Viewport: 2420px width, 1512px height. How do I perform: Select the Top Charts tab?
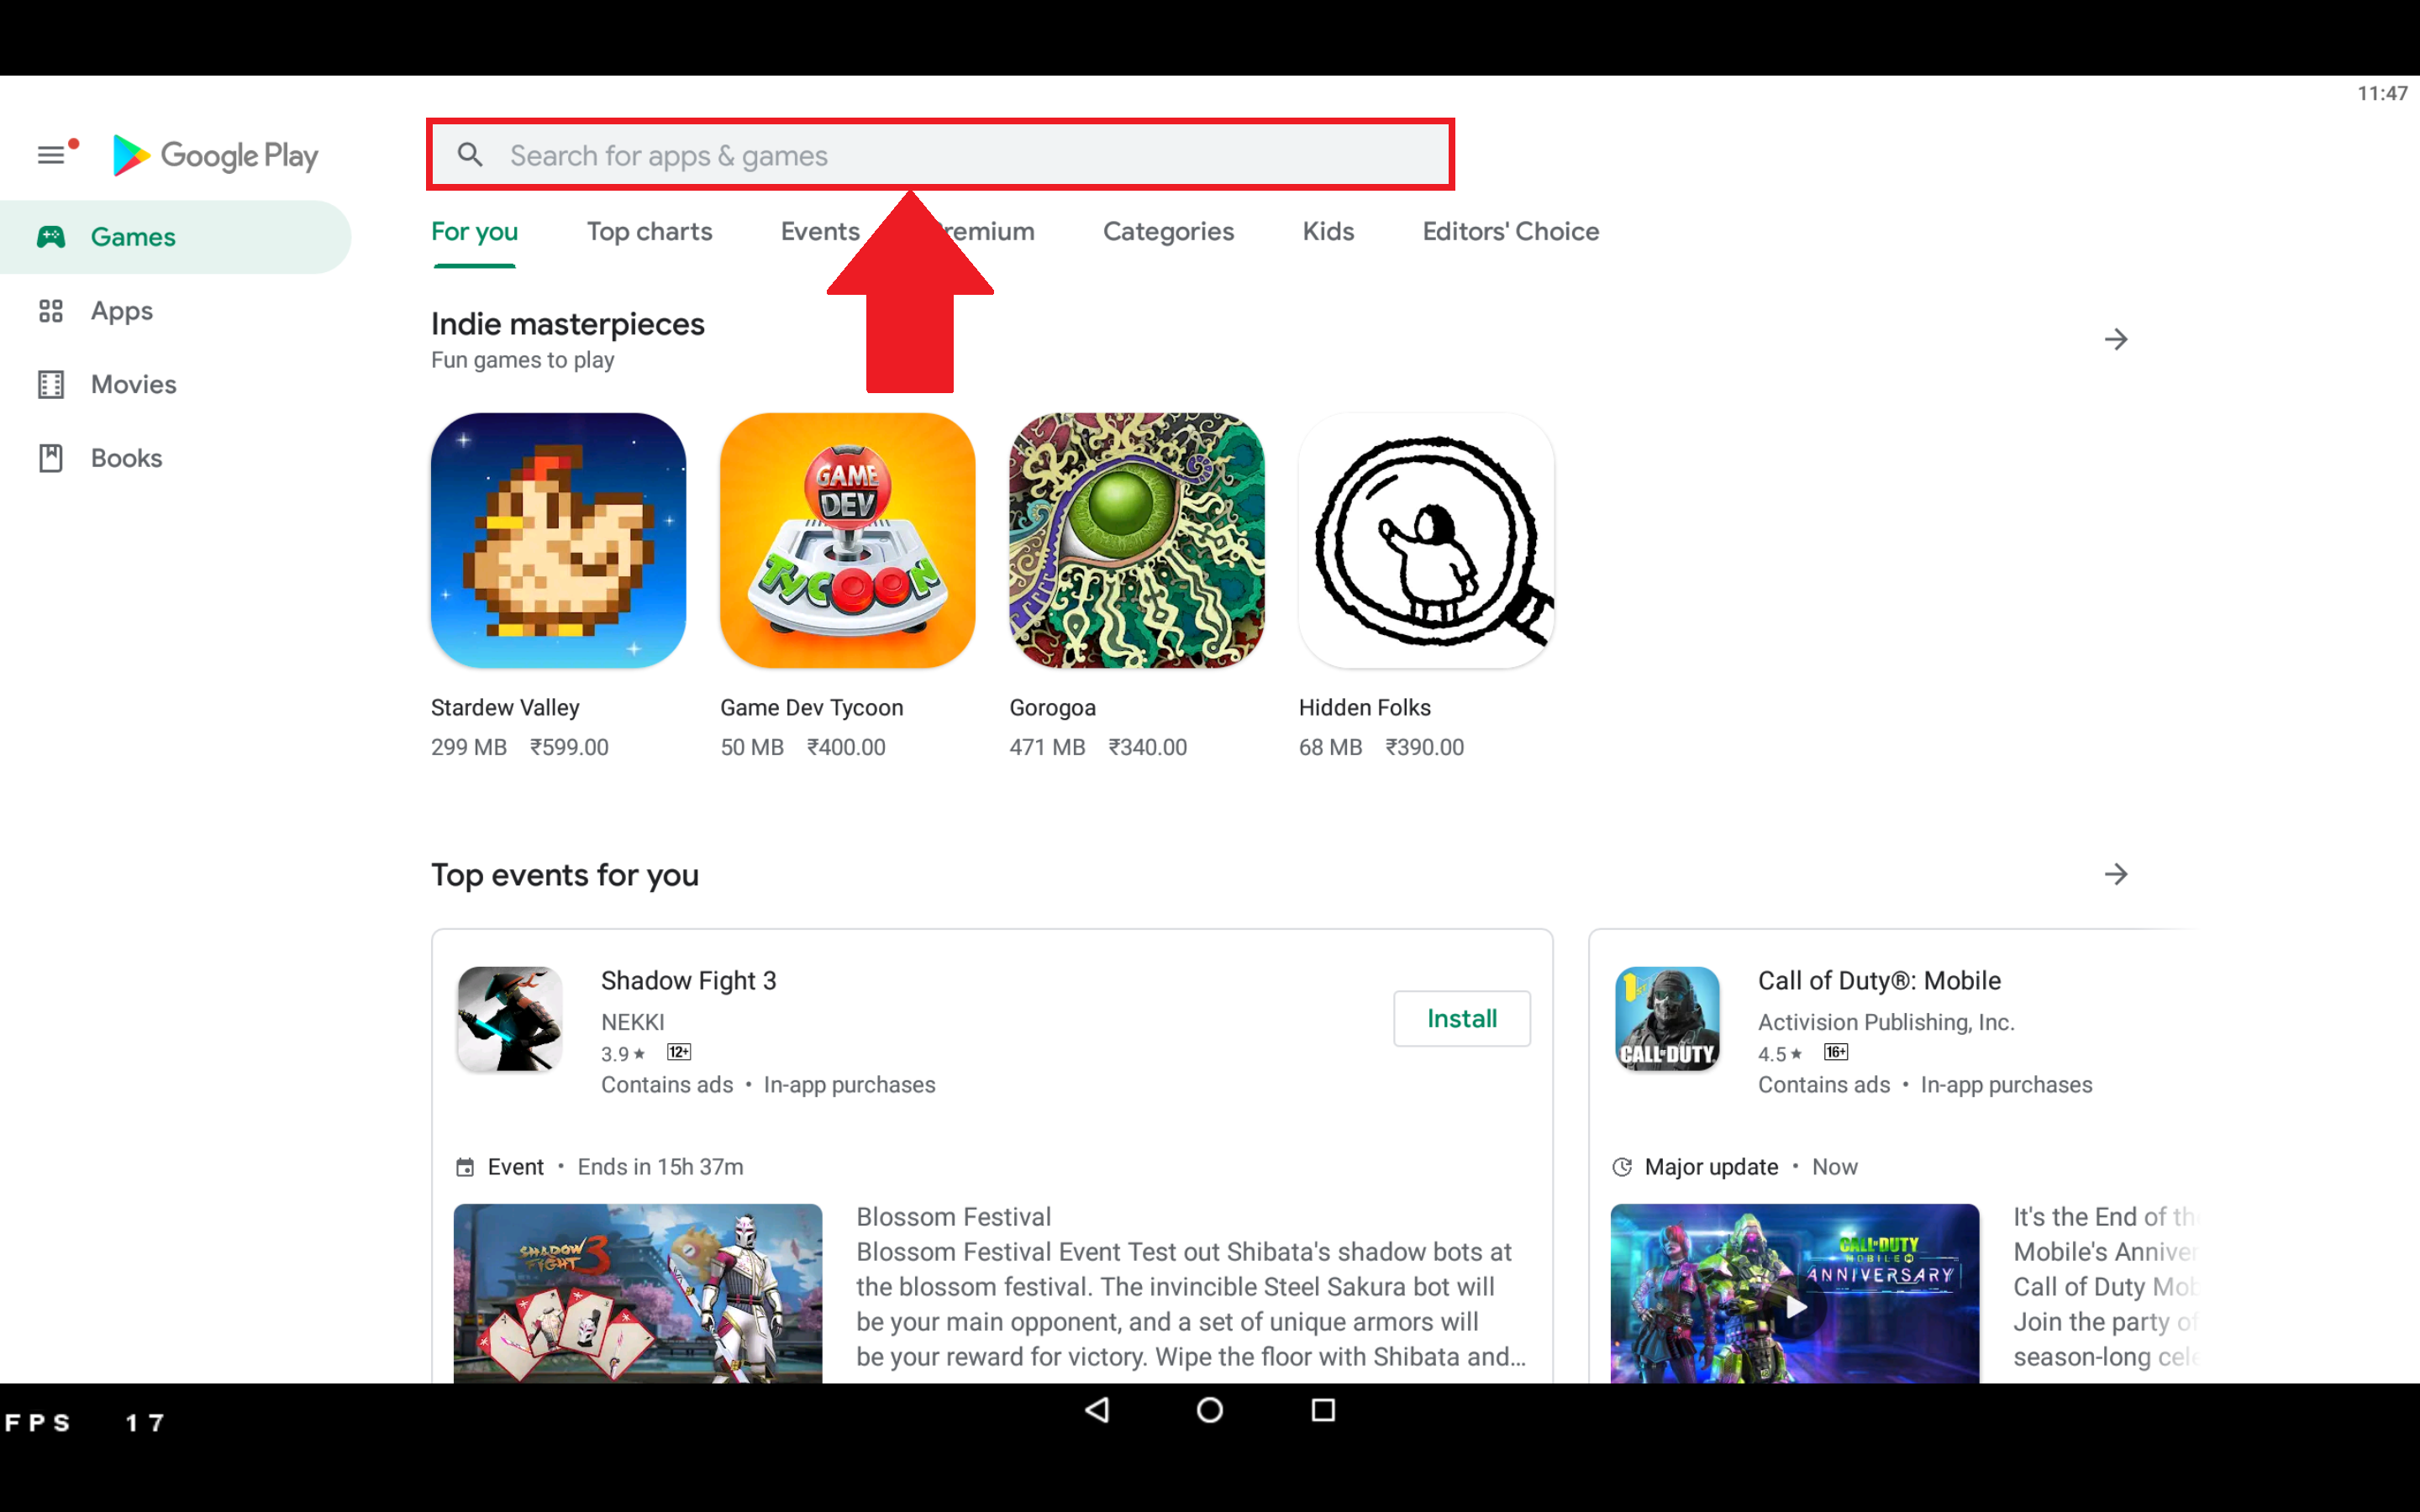(x=648, y=230)
